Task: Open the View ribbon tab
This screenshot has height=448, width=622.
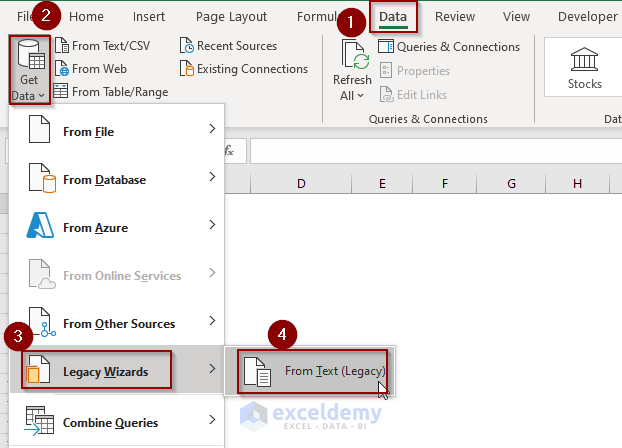Action: [x=516, y=17]
